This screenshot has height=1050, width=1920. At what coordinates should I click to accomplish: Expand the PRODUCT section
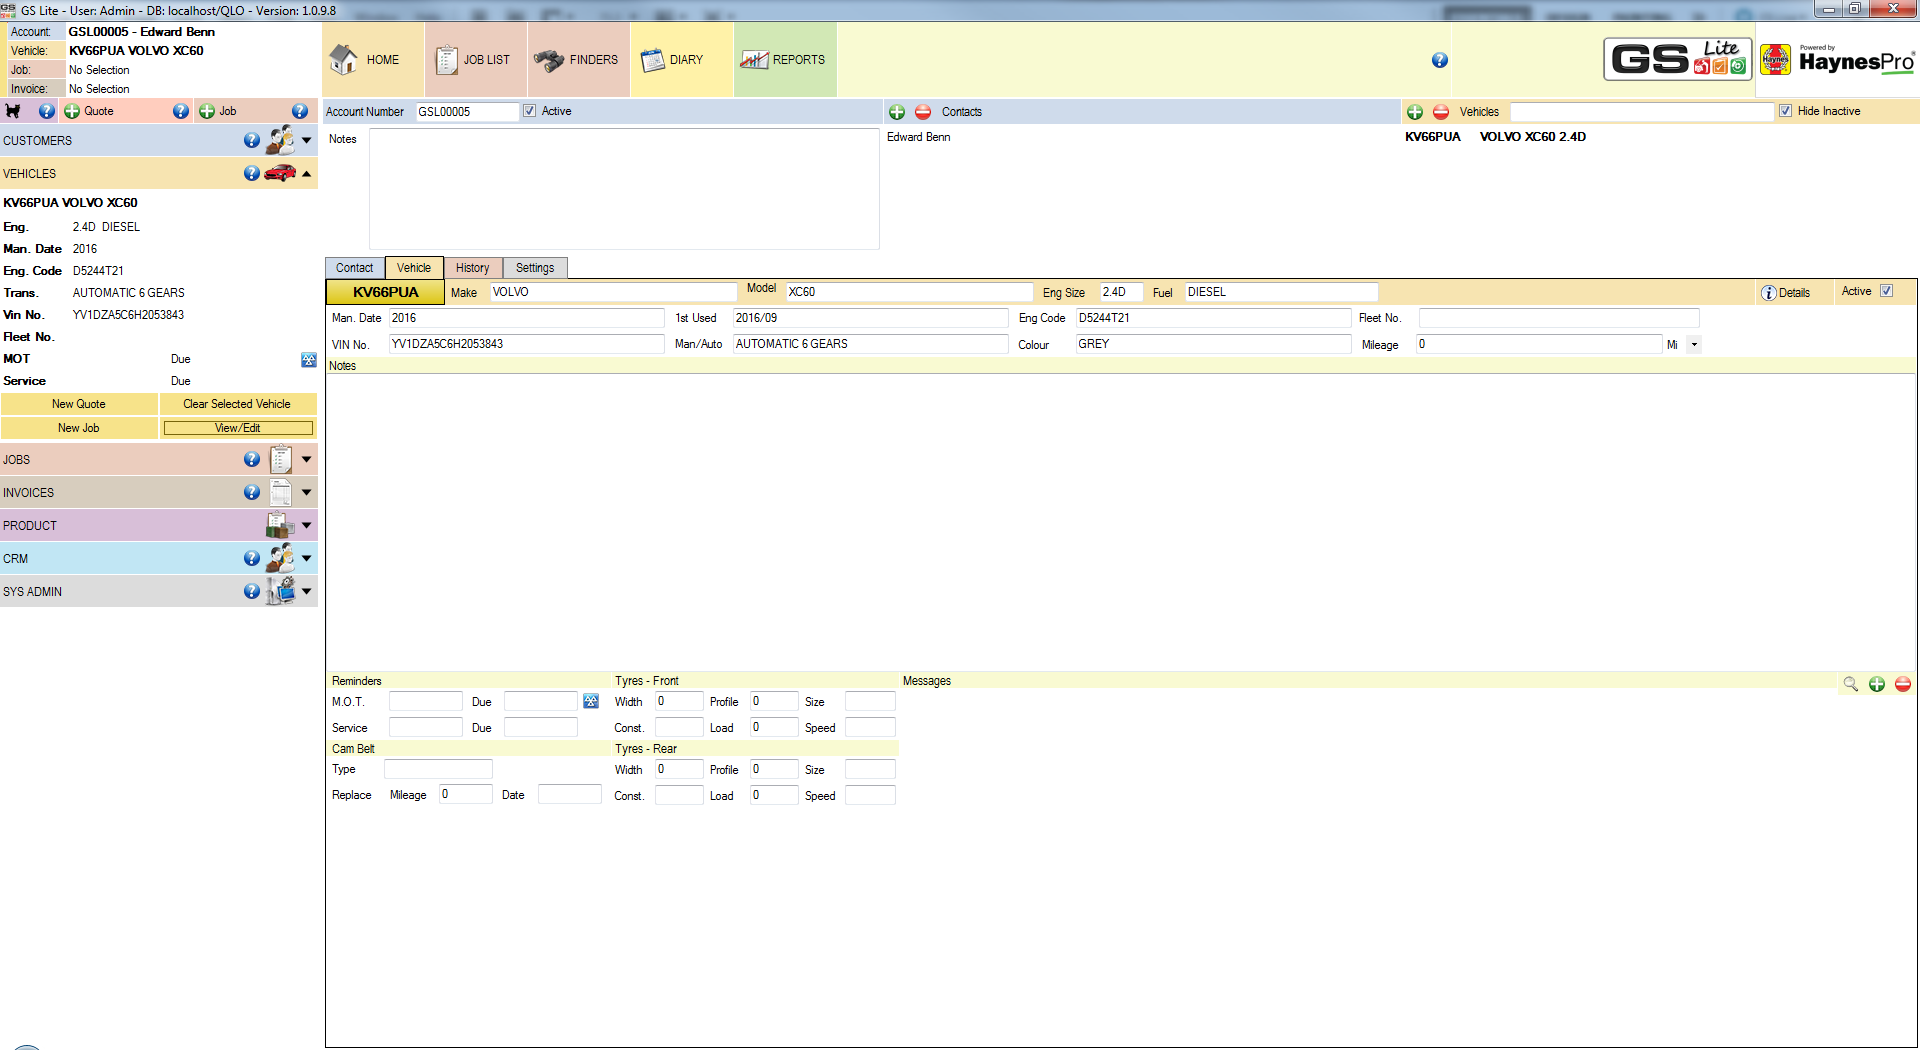(x=307, y=525)
